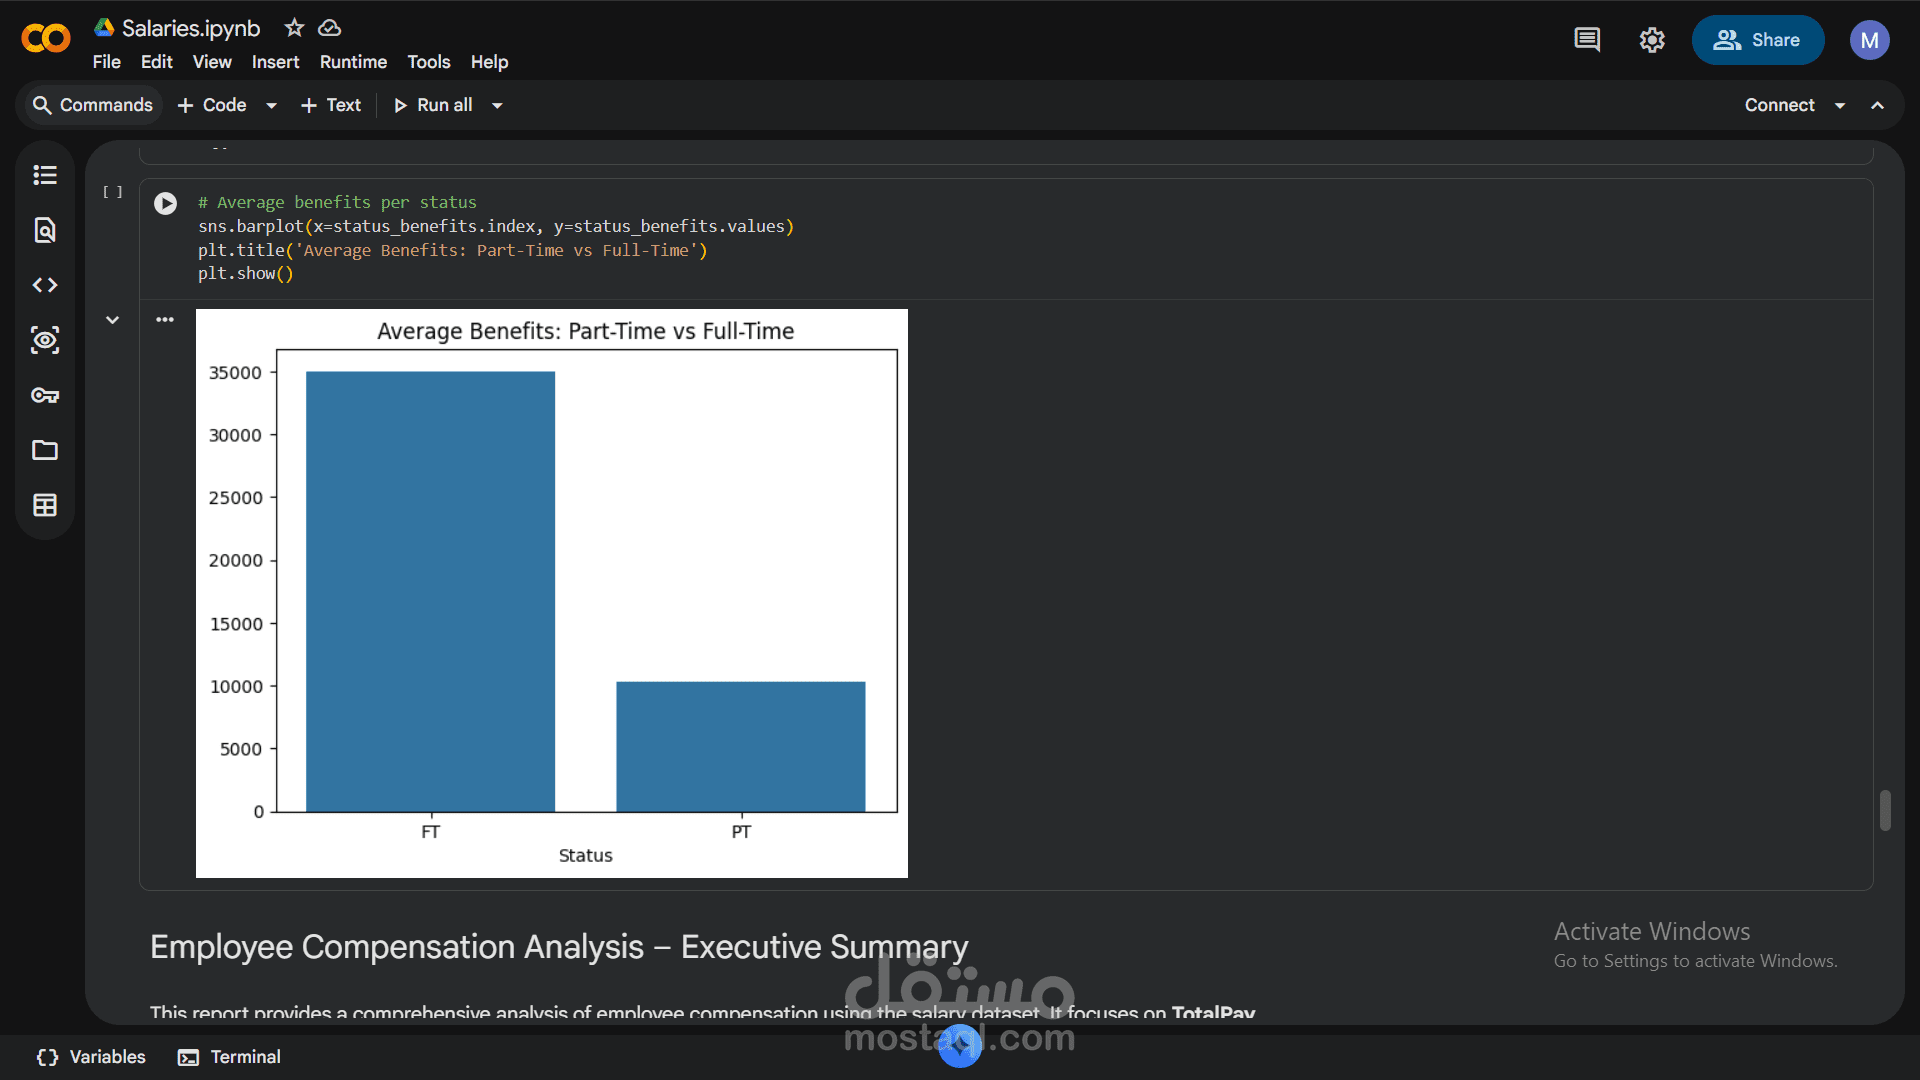Click the Share button
Image resolution: width=1920 pixels, height=1080 pixels.
tap(1757, 40)
